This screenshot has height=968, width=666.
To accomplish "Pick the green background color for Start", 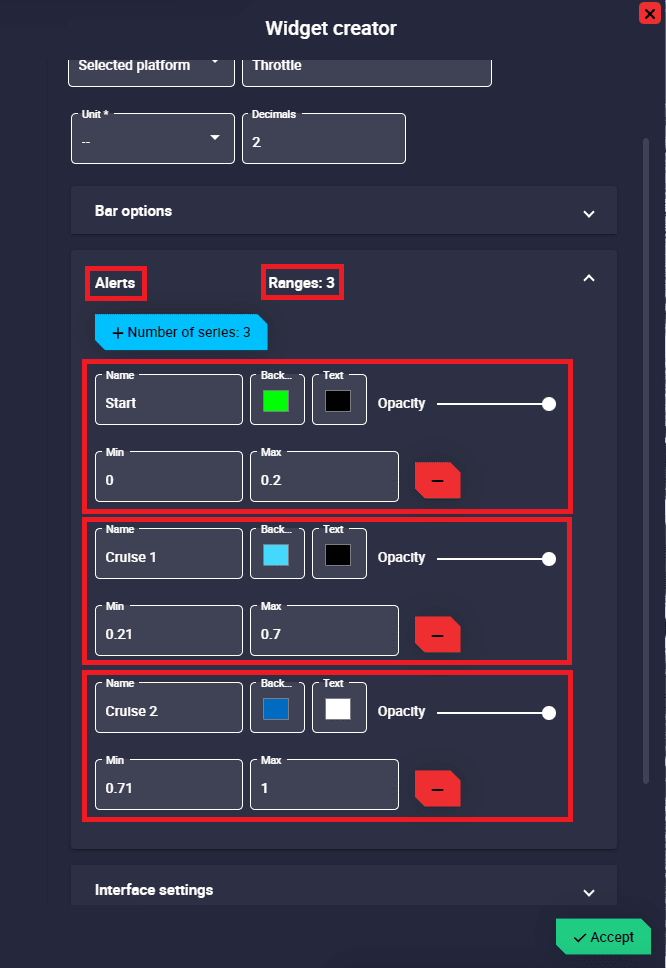I will tap(276, 402).
